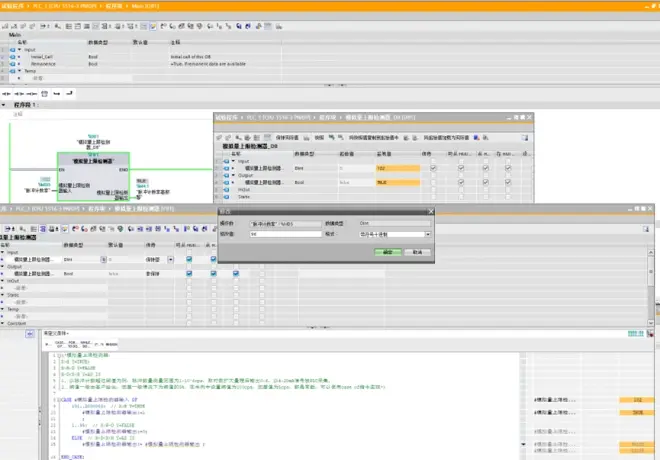660x460 pixels.
Task: Click 确定 button in the modify dialog
Action: pyautogui.click(x=387, y=252)
